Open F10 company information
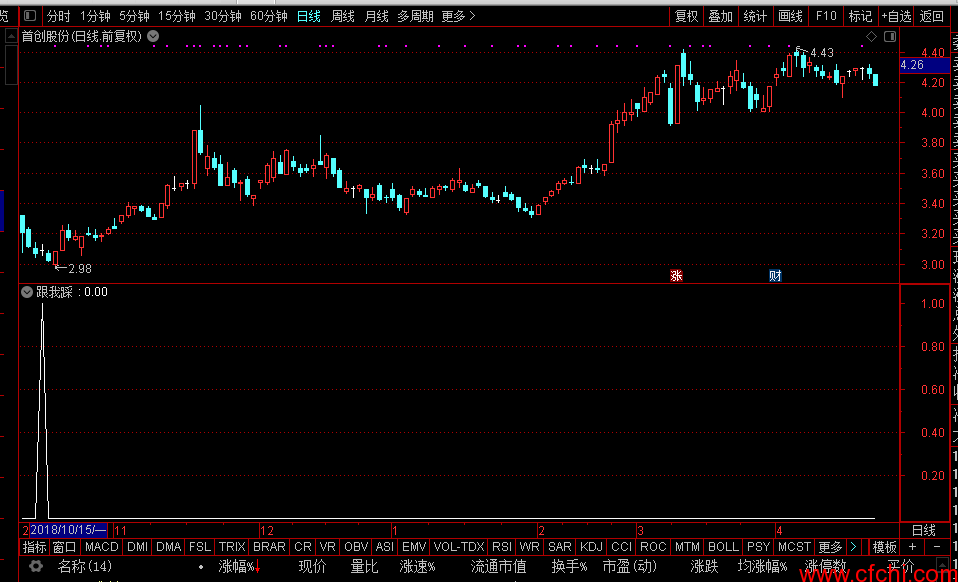Image resolution: width=958 pixels, height=582 pixels. click(x=826, y=16)
